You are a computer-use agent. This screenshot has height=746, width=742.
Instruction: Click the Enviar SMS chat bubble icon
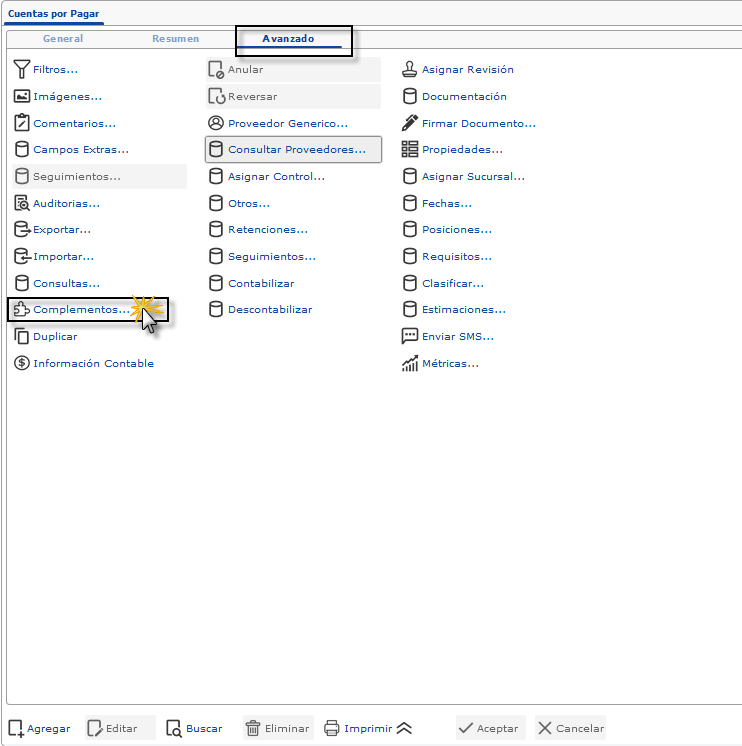click(x=409, y=337)
